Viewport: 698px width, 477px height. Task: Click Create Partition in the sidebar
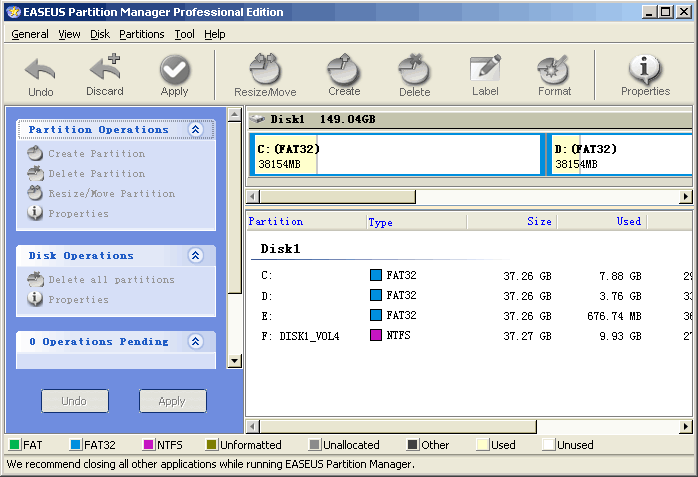tap(86, 154)
